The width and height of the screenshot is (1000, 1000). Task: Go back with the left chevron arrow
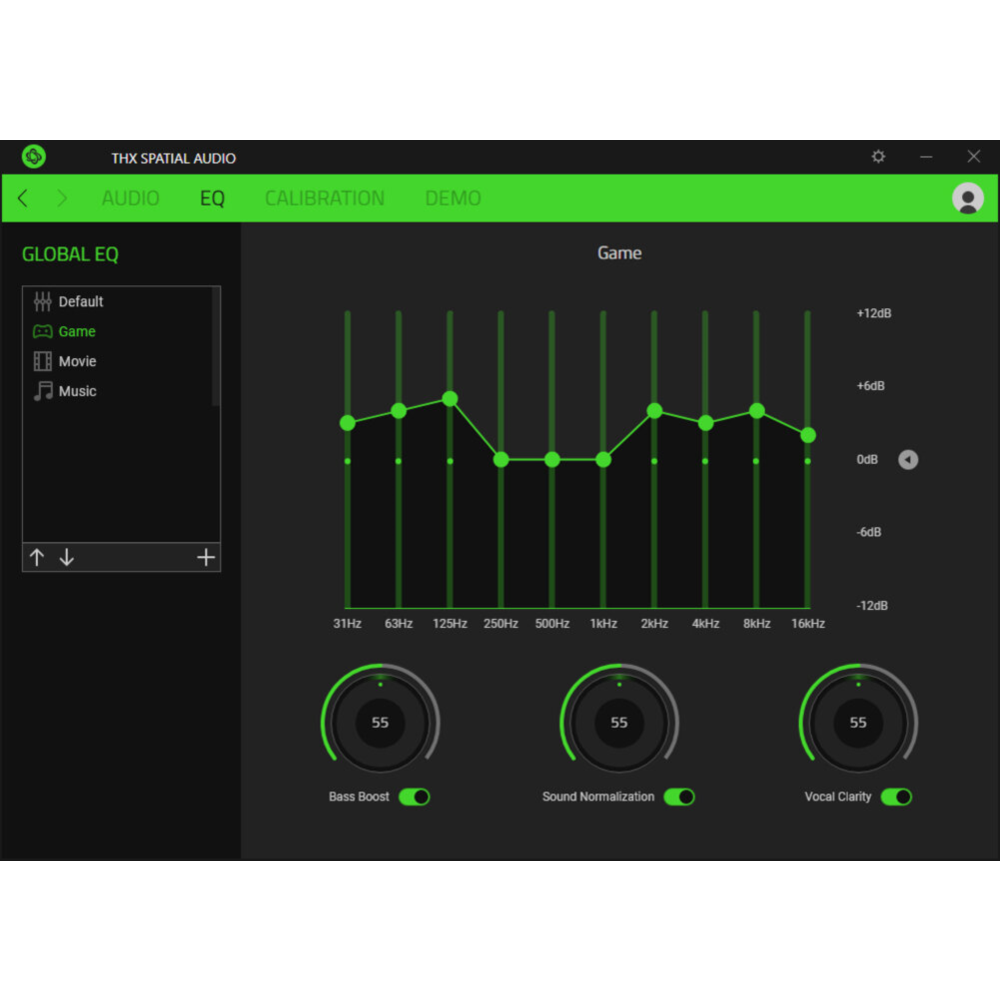tap(23, 198)
